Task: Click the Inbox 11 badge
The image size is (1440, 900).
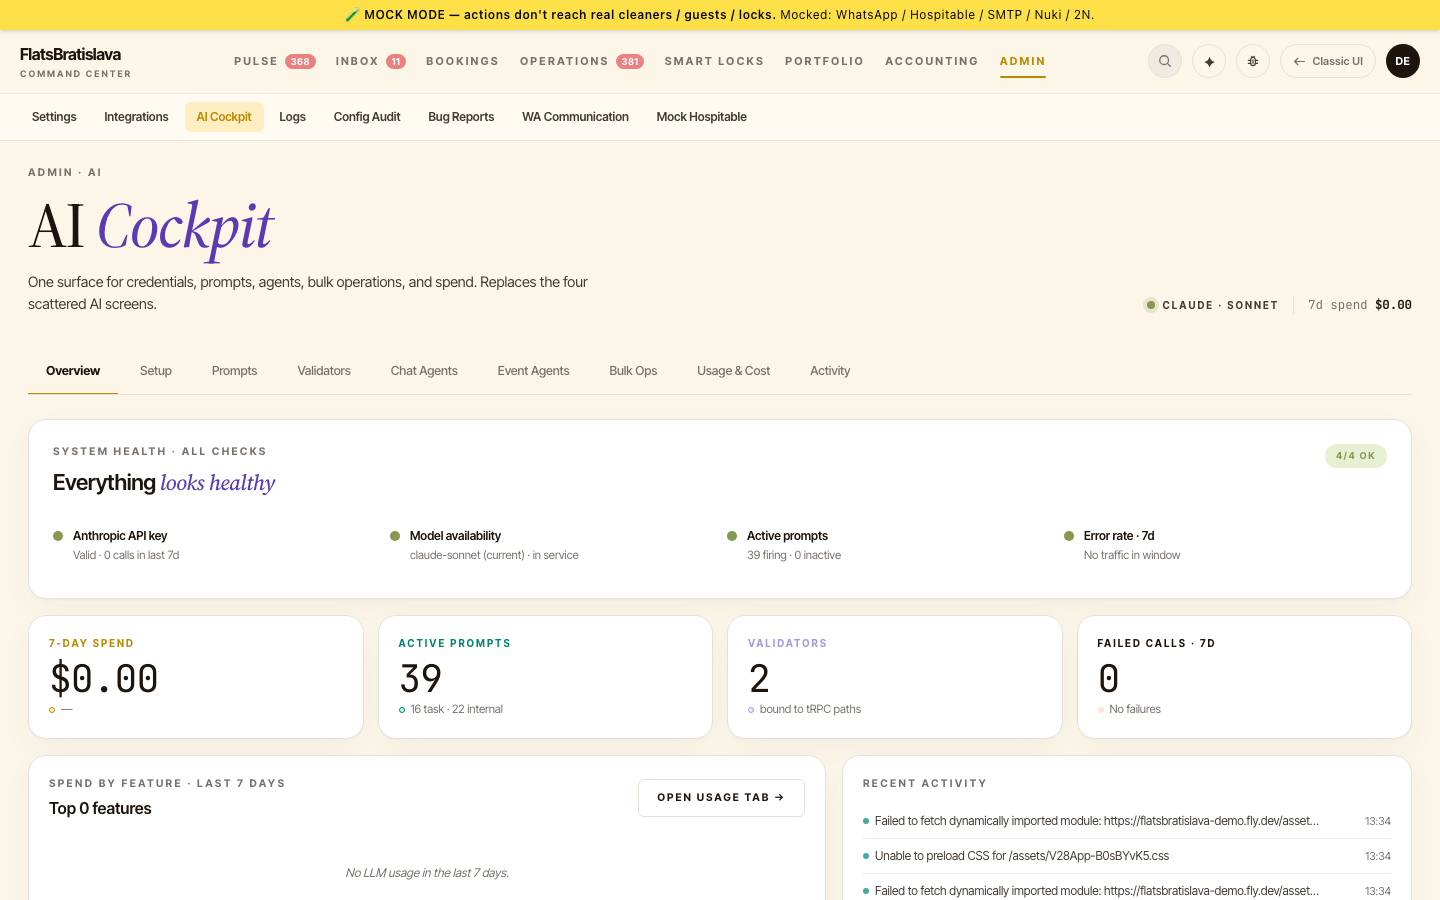Action: pos(396,62)
